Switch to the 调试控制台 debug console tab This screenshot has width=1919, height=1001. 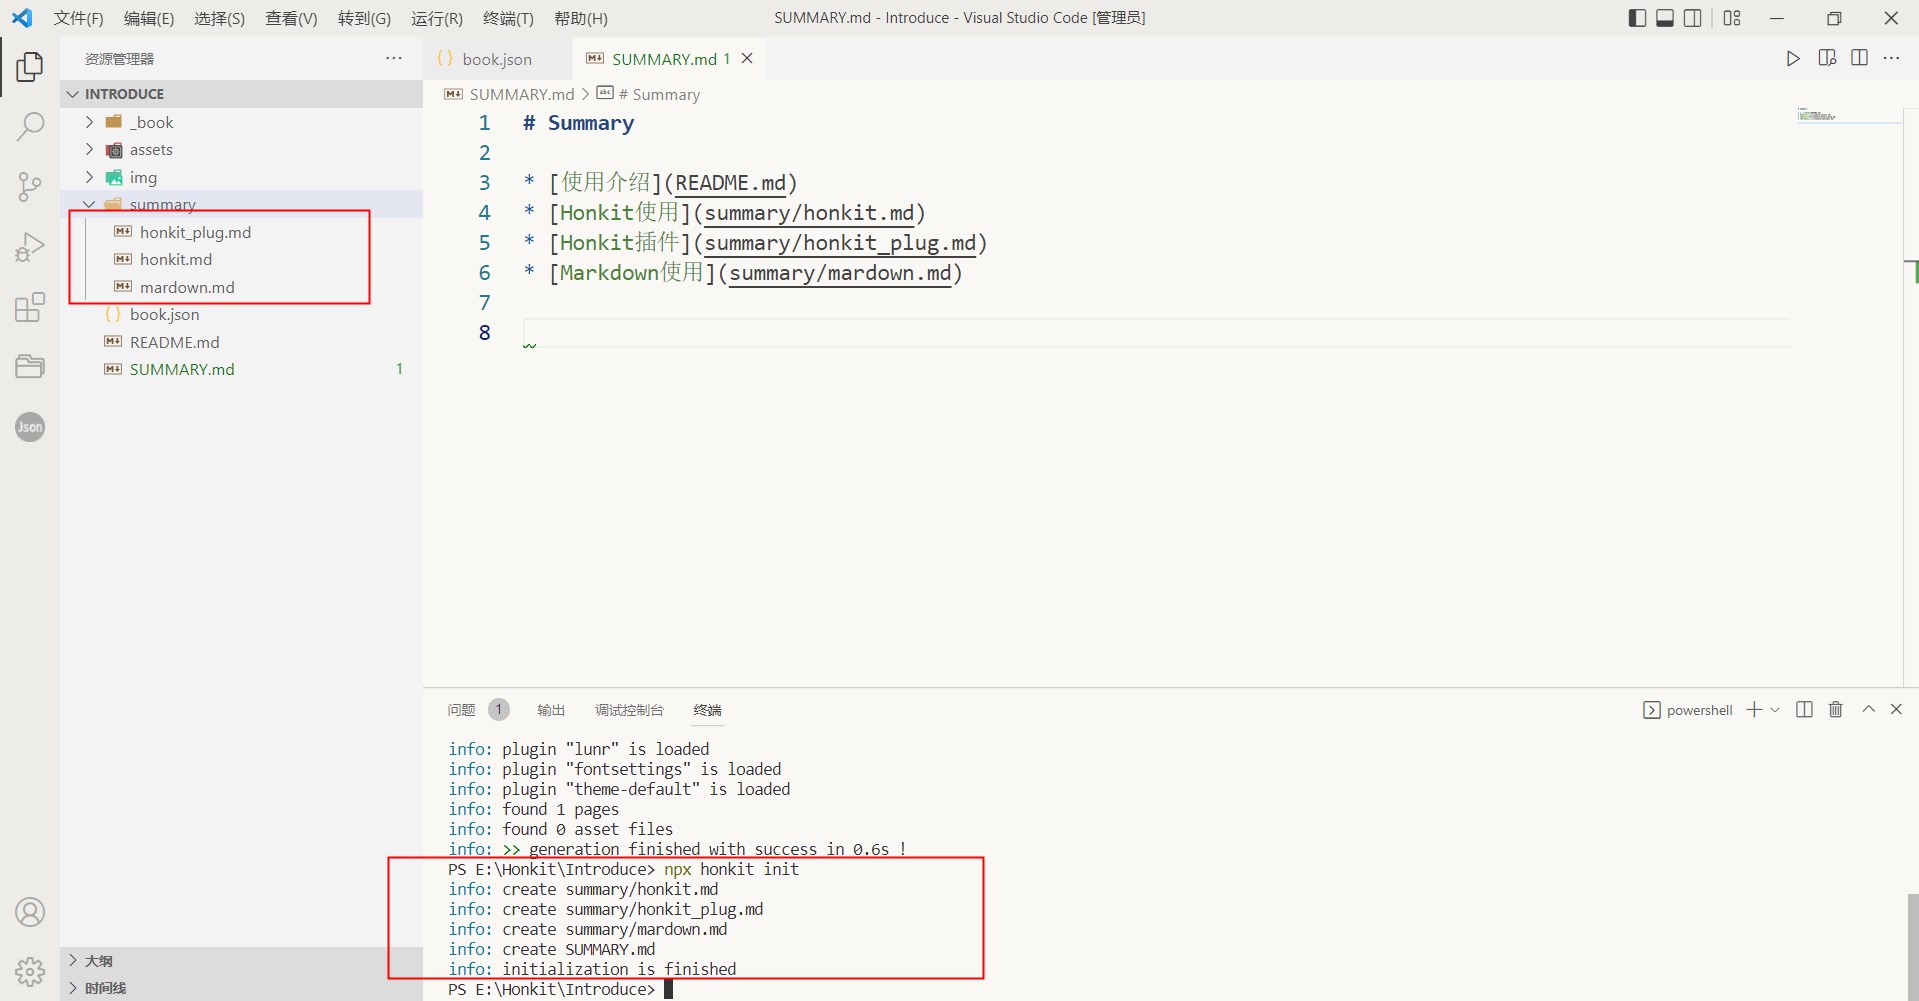(629, 710)
